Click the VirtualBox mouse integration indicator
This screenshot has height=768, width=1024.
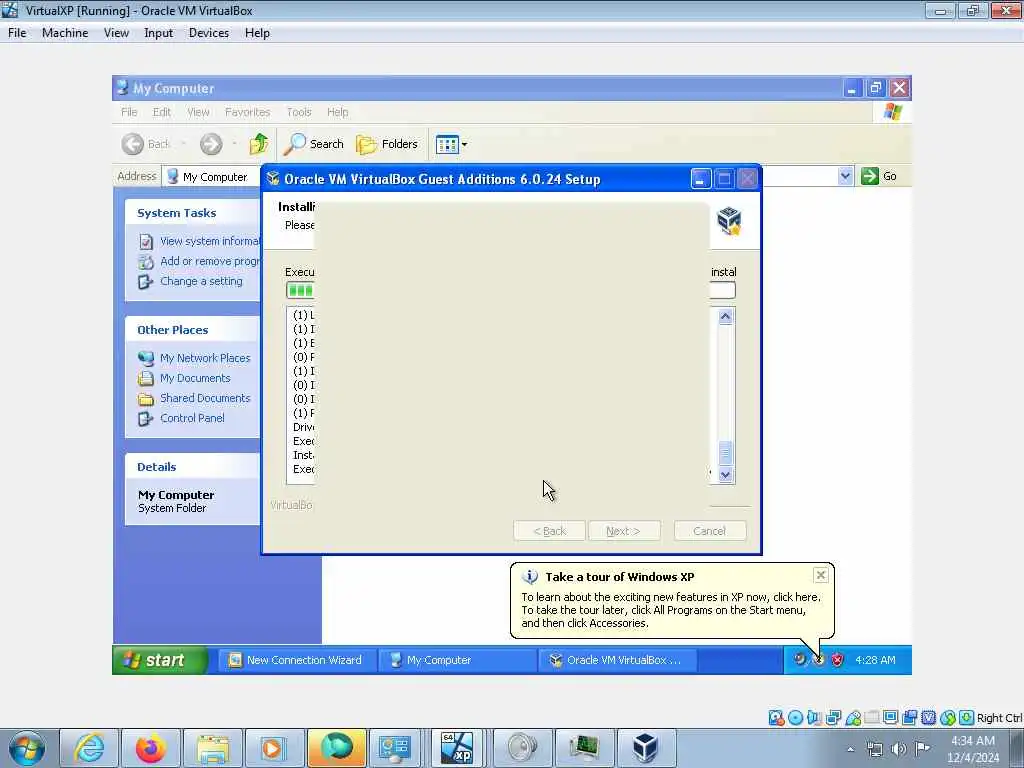click(948, 718)
